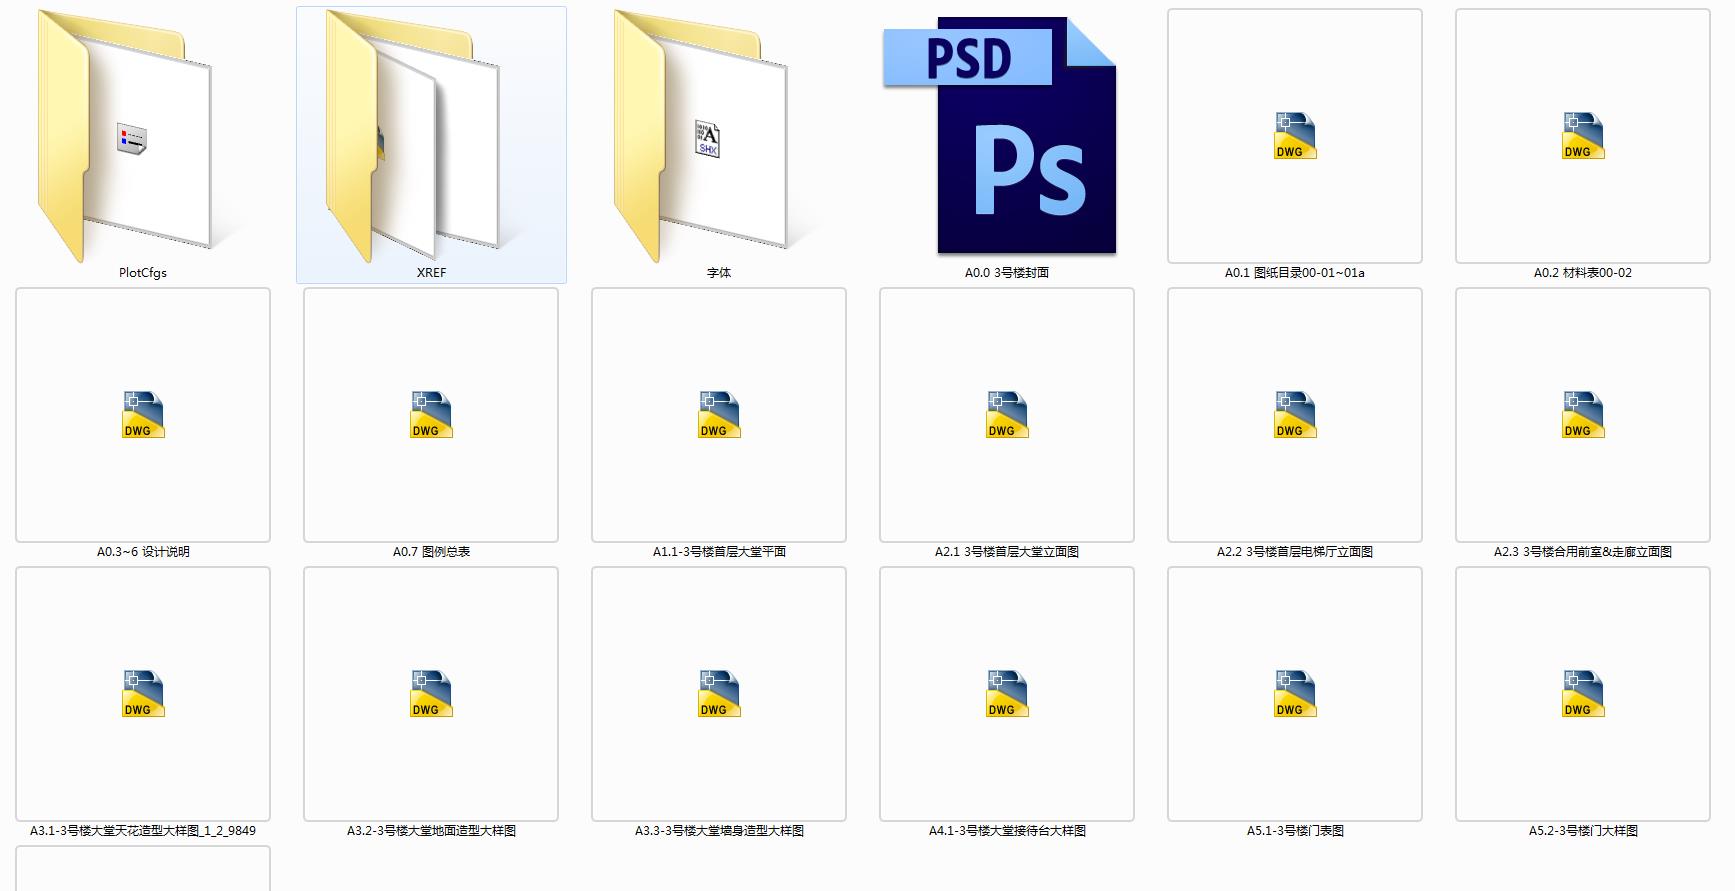Viewport: 1735px width, 891px height.
Task: Select the A0.0 3号楼封面 PSD file icon
Action: (999, 136)
